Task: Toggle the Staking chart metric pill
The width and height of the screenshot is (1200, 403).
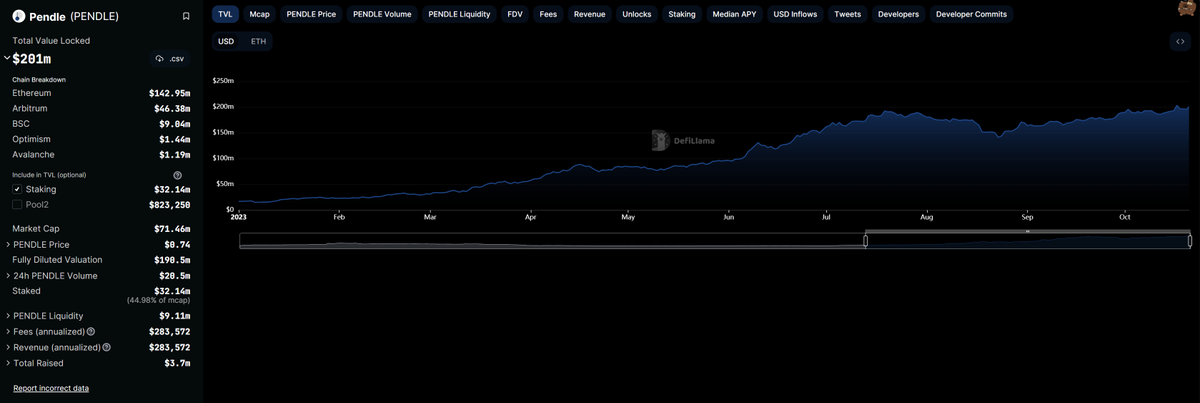Action: click(x=682, y=14)
